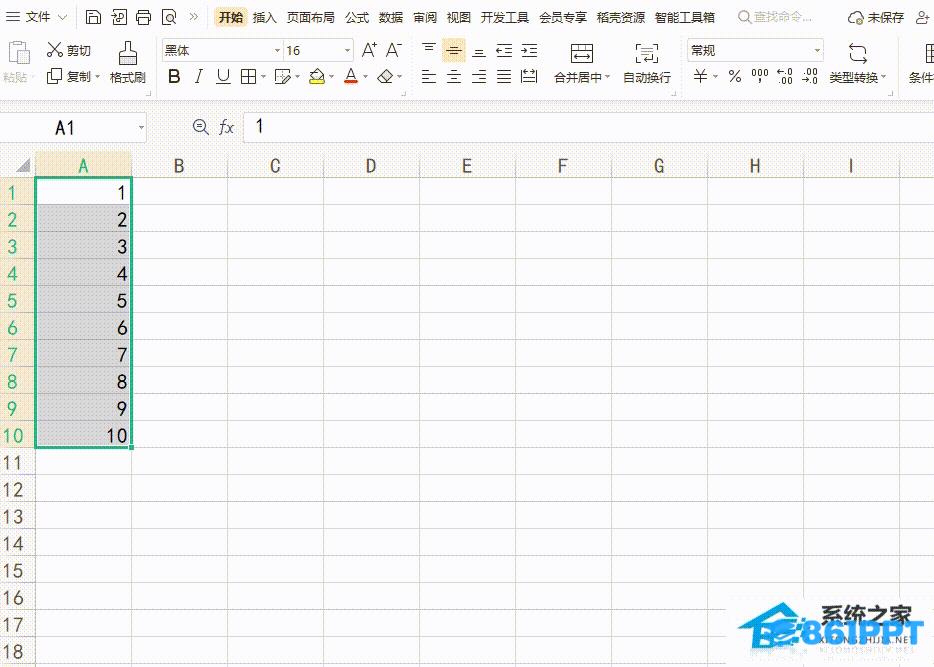The width and height of the screenshot is (934, 667).
Task: Click the fx insert function button
Action: click(x=226, y=127)
